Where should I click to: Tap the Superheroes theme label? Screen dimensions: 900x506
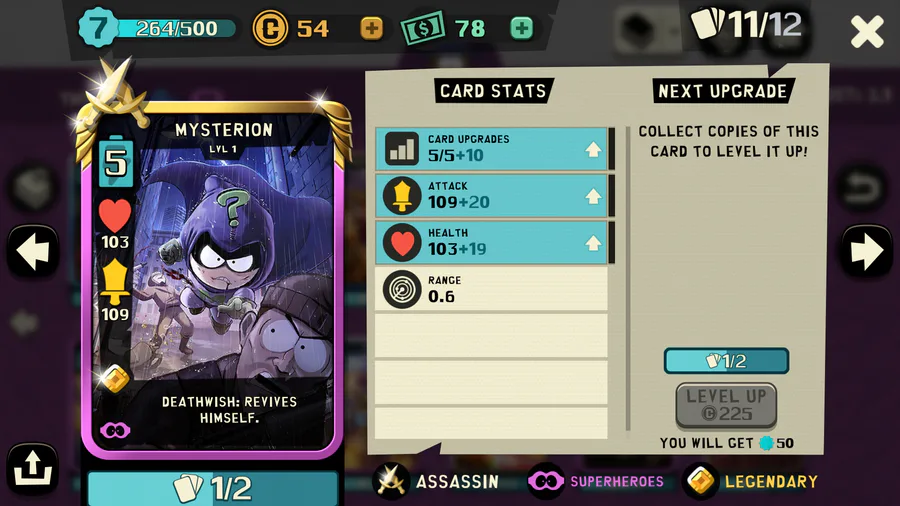(616, 481)
